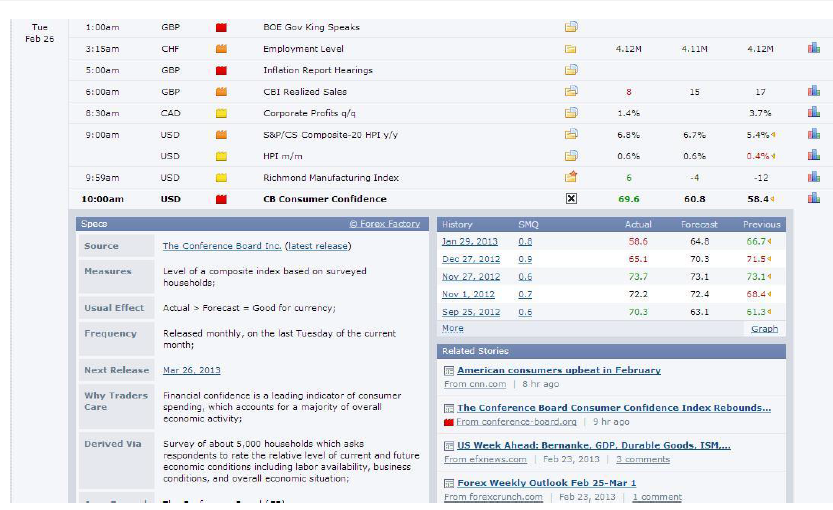
Task: Click orange impact icon for CBI Realized Sales
Action: (221, 91)
